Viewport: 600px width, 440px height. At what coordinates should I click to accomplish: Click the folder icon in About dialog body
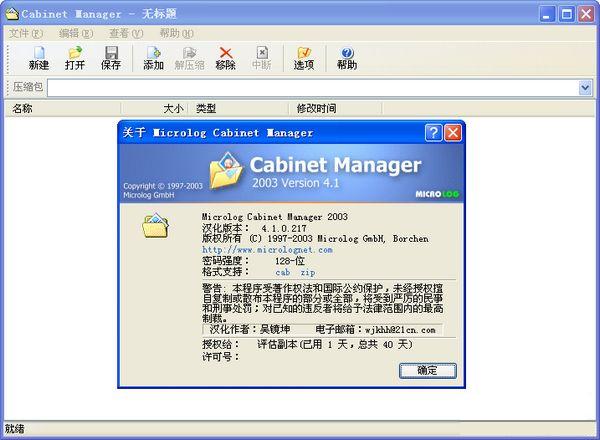pyautogui.click(x=155, y=226)
